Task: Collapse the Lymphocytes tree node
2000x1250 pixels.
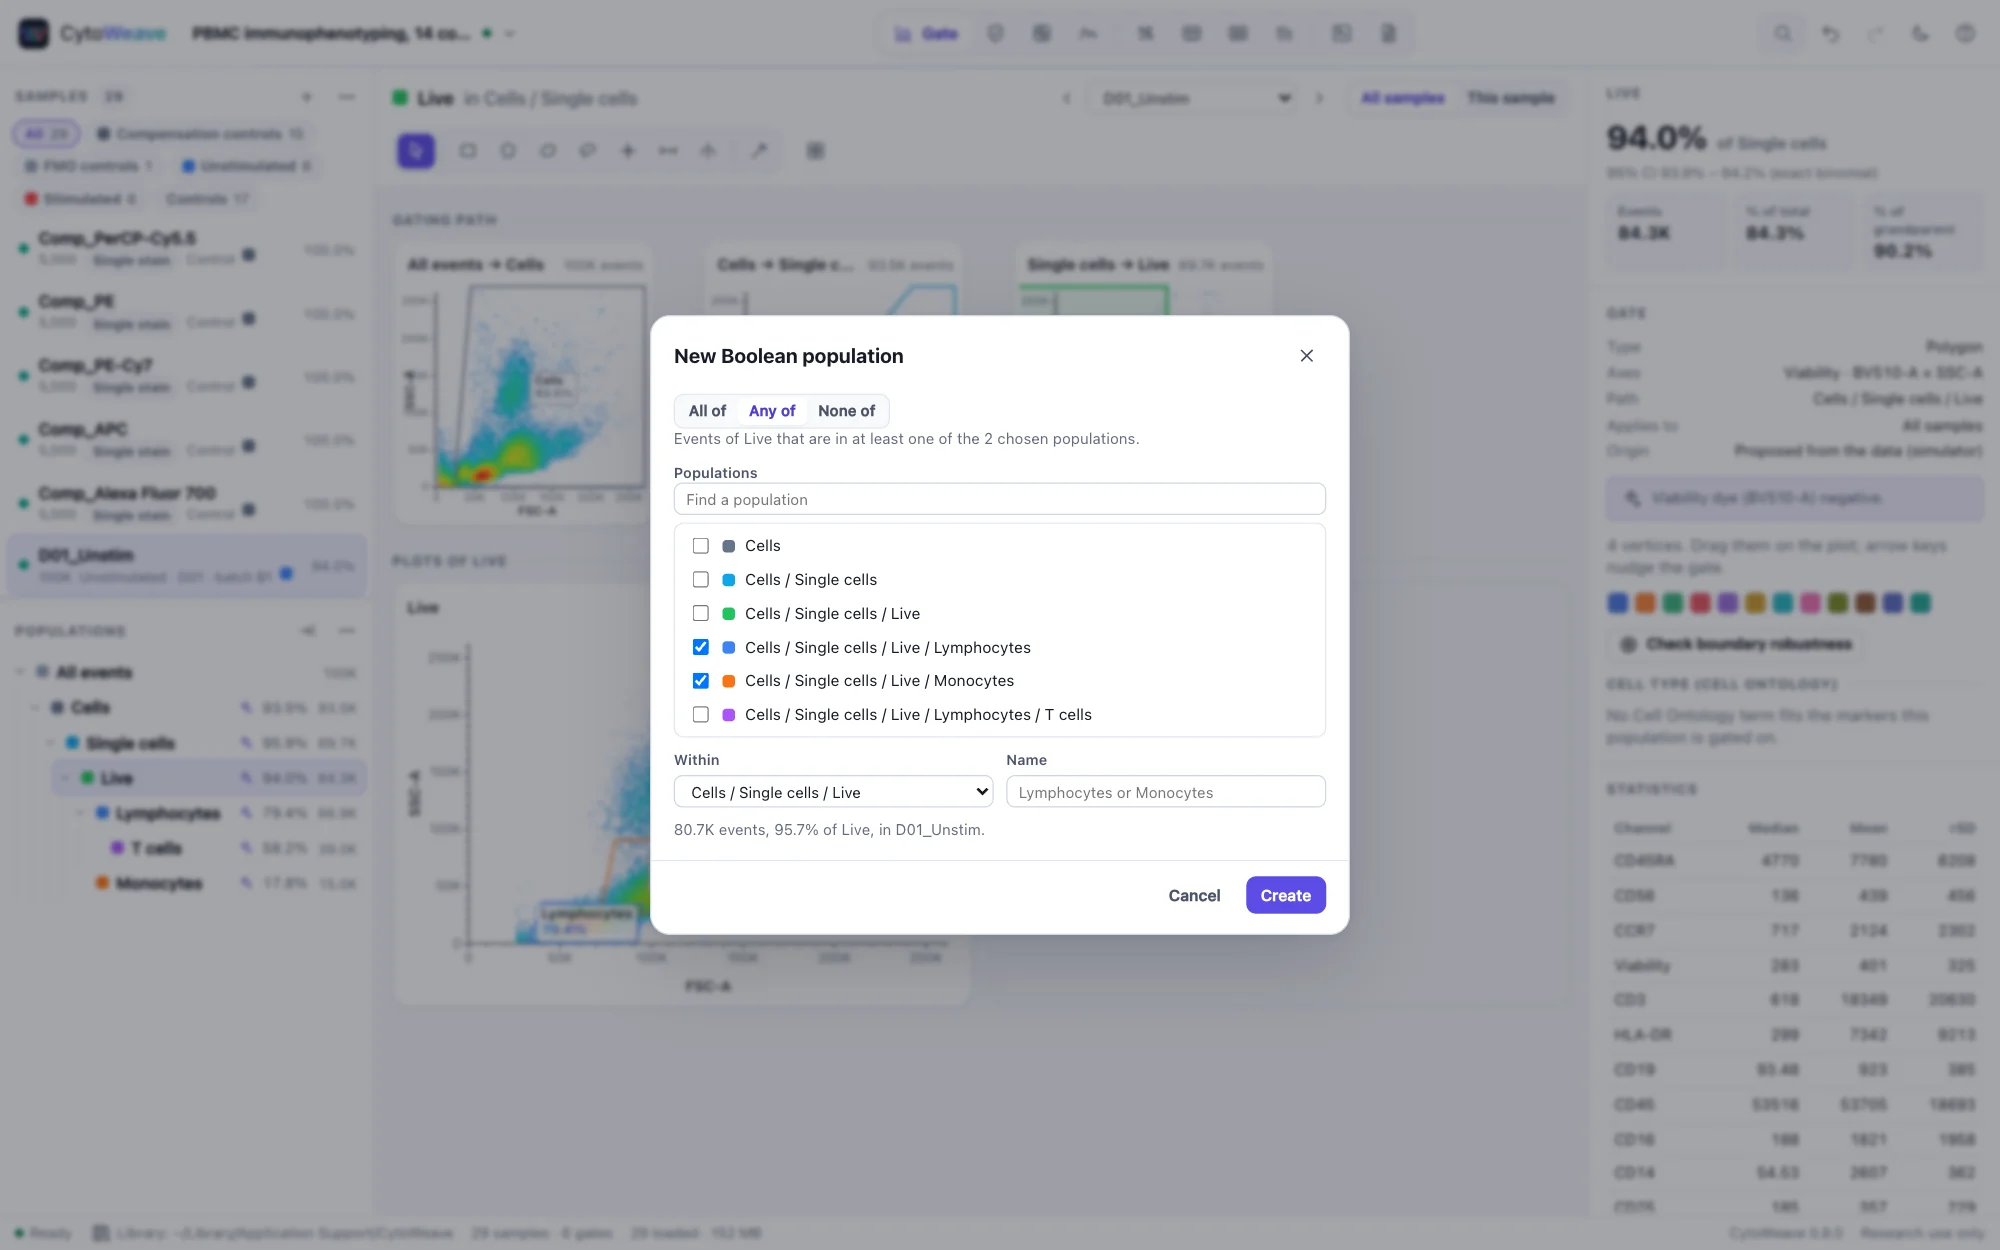Action: coord(81,813)
